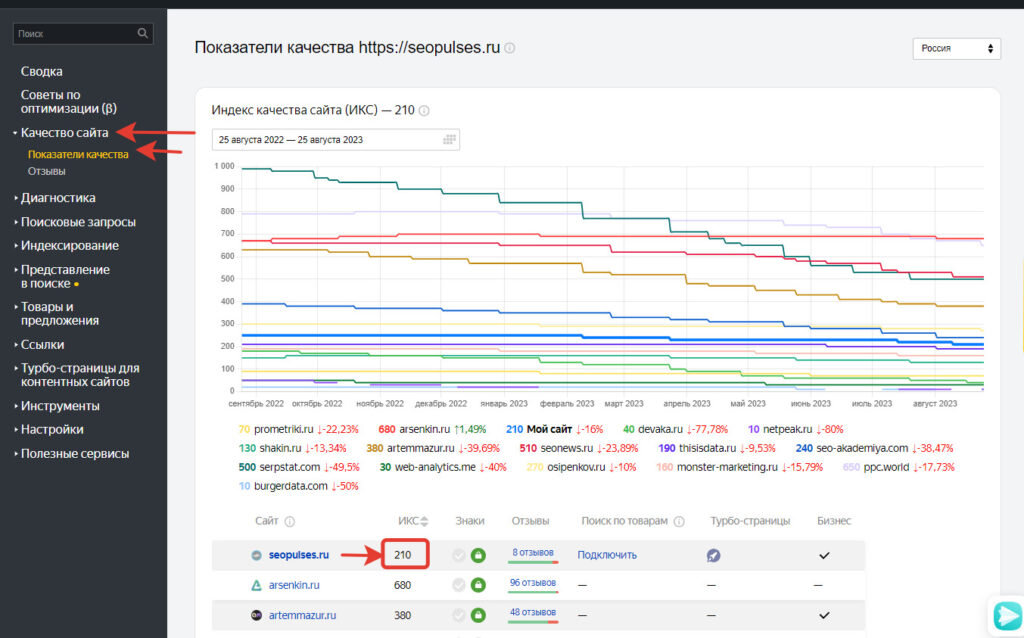
Task: Click the info icon next to ИКС — 210
Action: pos(424,110)
